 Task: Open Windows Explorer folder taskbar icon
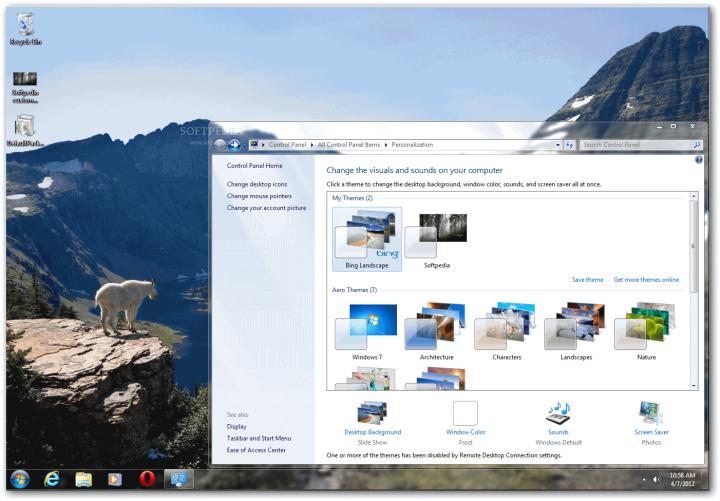84,479
